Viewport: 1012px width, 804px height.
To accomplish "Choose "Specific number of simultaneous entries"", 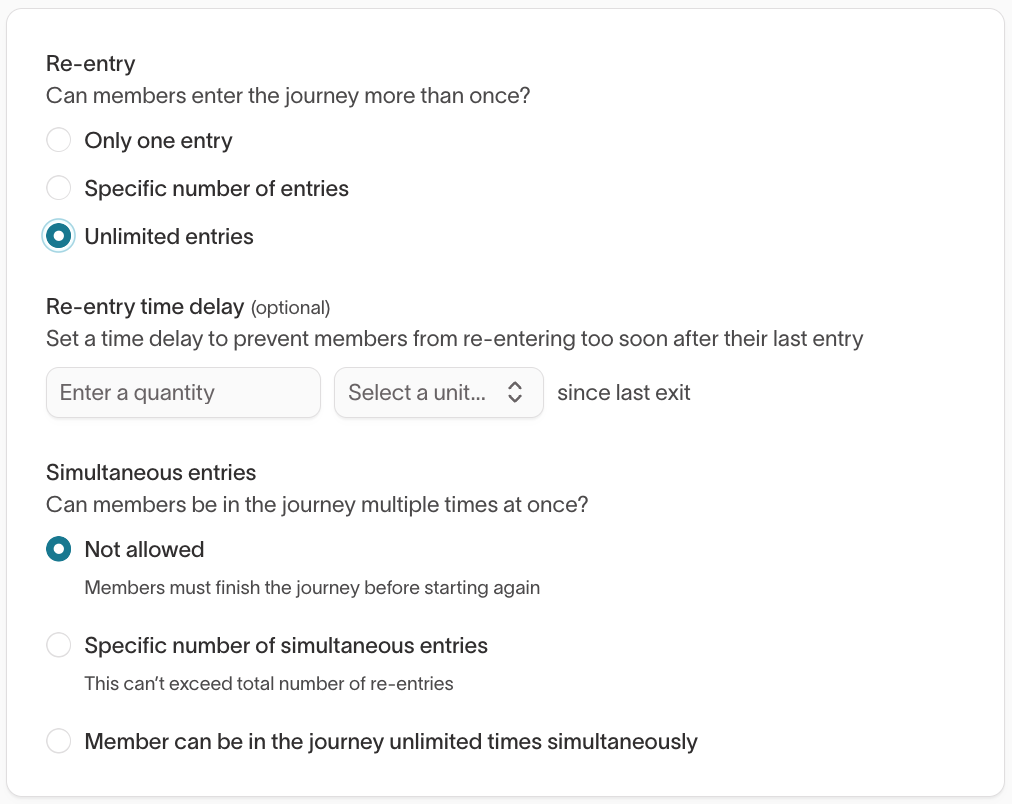I will click(58, 645).
